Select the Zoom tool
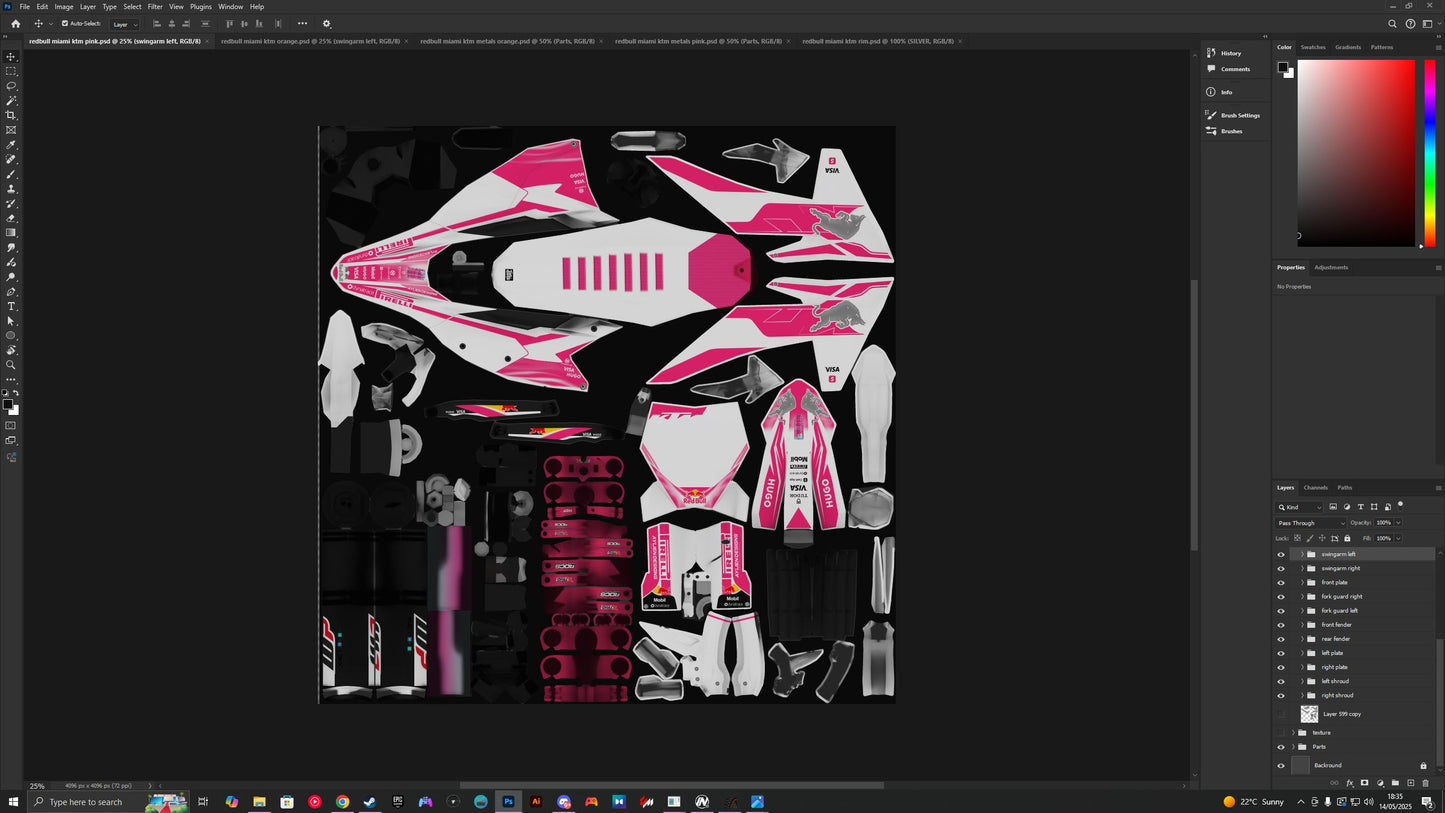This screenshot has height=813, width=1445. tap(11, 364)
